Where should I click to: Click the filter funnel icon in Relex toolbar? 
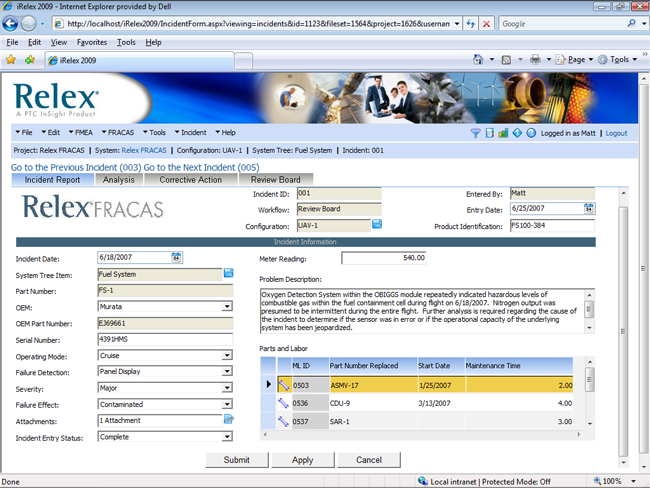coord(475,133)
